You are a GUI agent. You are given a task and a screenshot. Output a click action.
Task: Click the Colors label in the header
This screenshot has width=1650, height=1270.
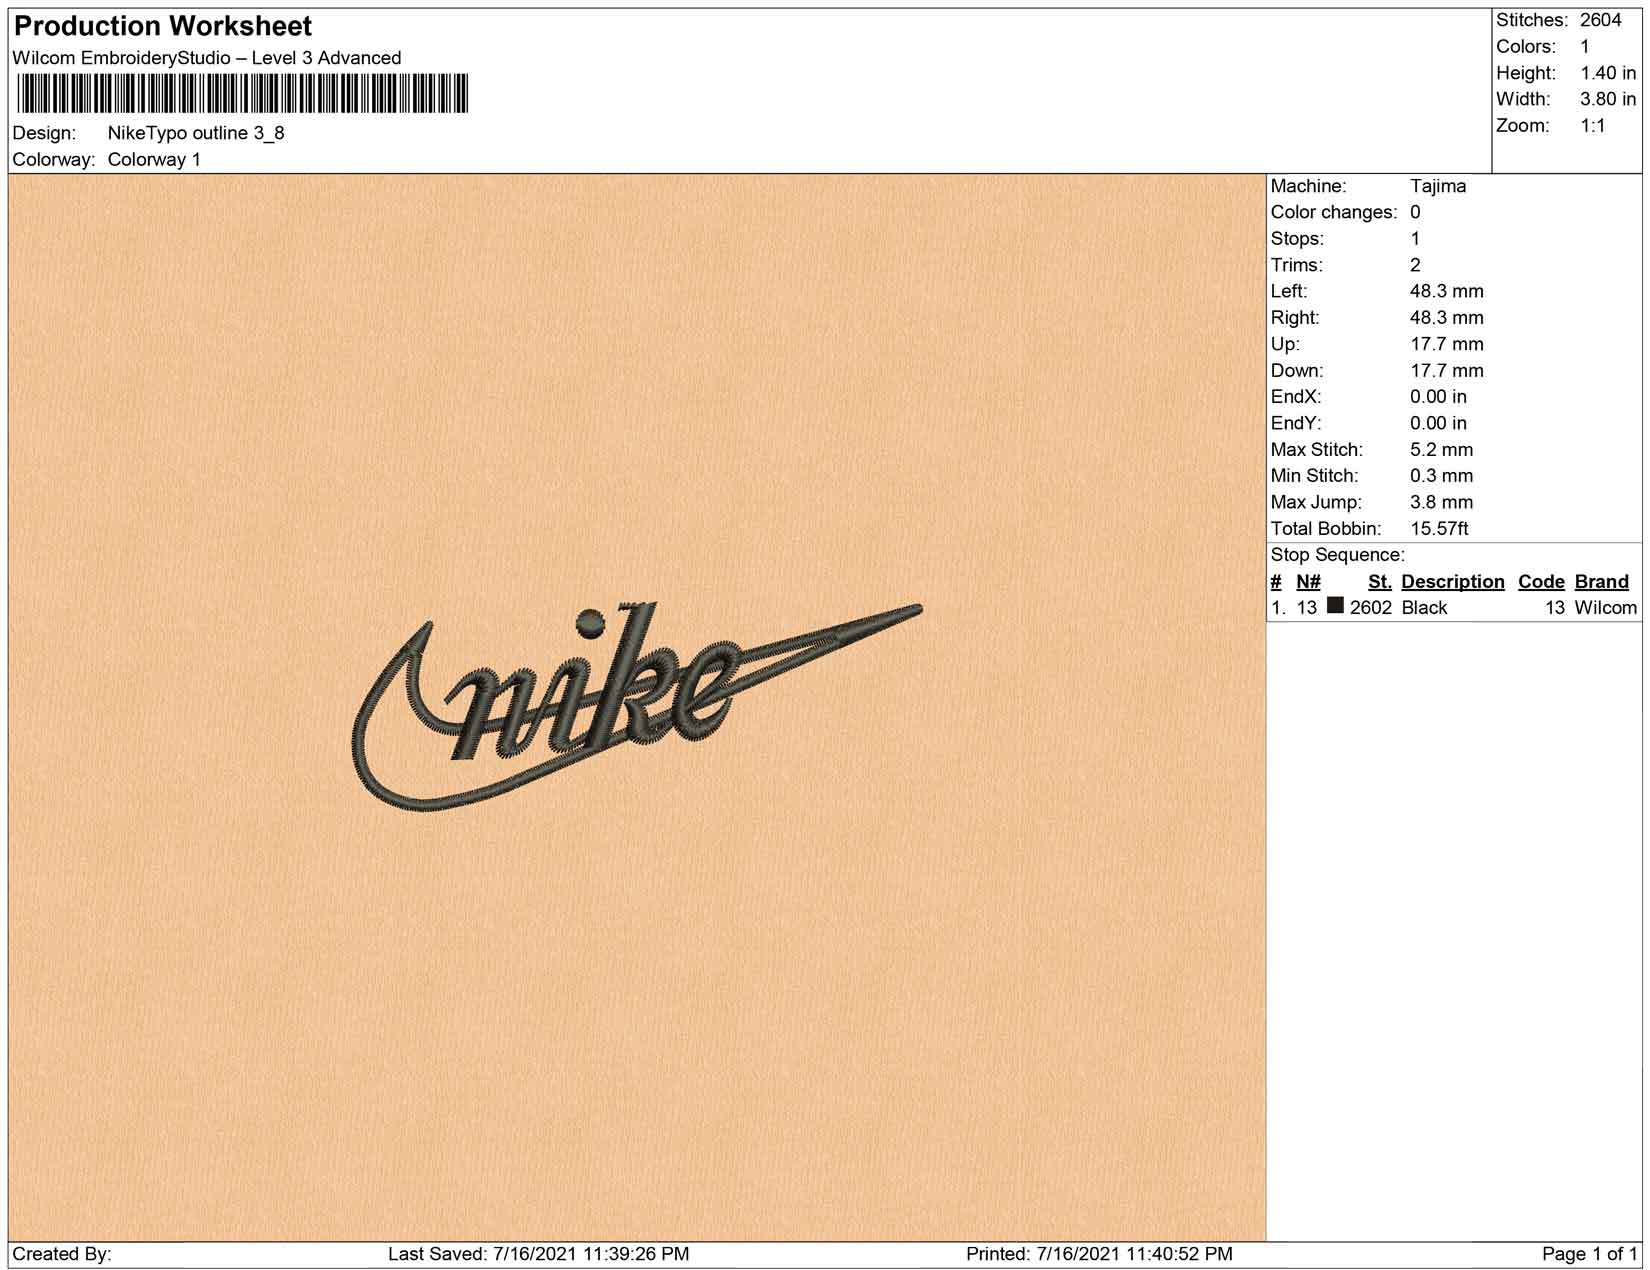1528,47
